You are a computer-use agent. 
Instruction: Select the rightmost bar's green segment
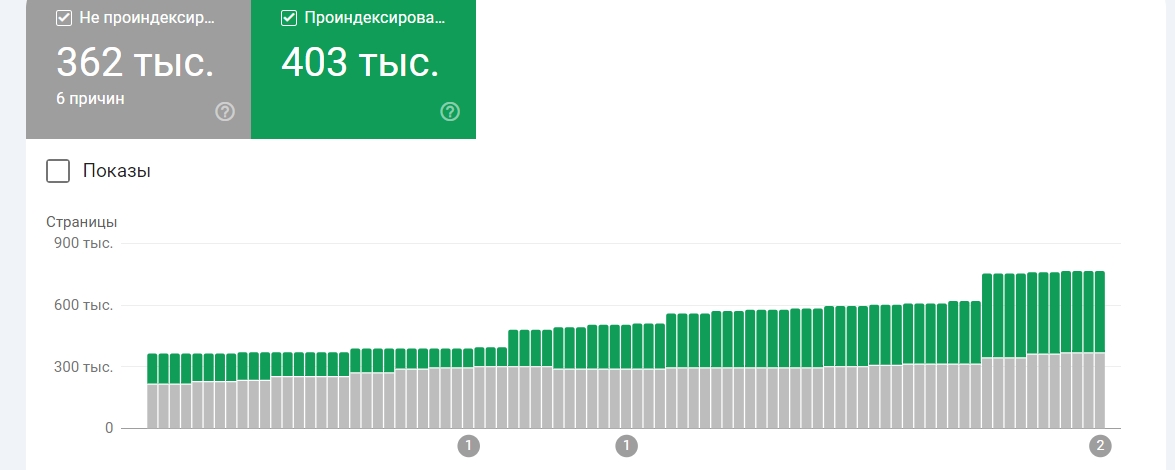coord(1100,312)
